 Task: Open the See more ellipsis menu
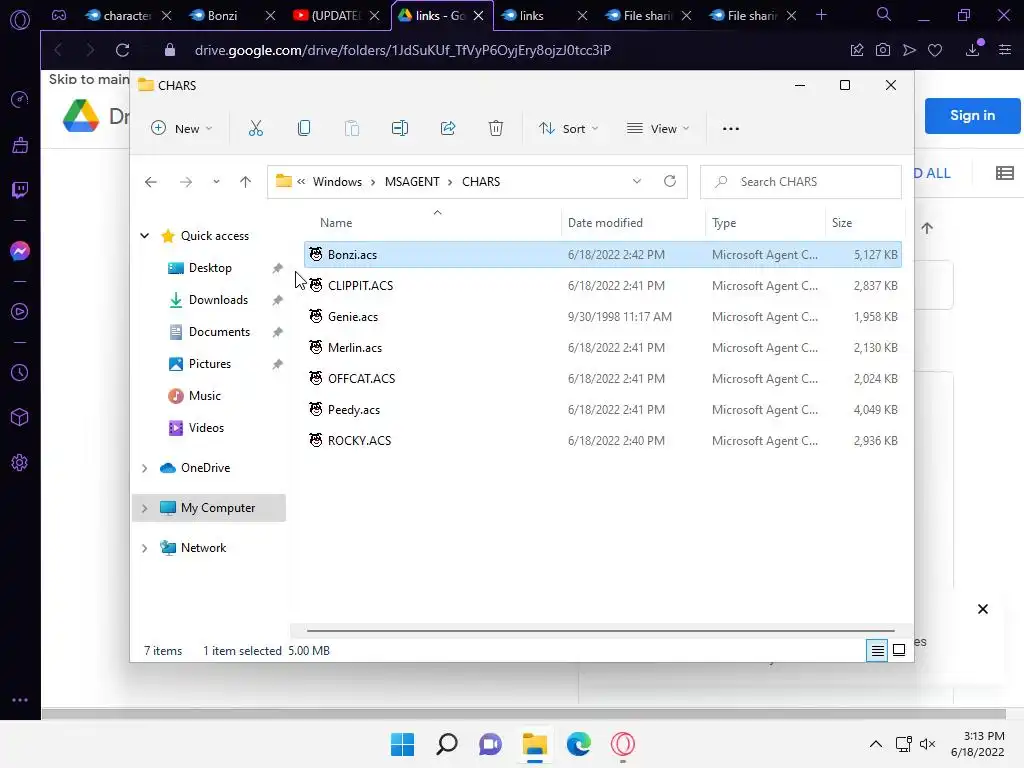tap(731, 129)
